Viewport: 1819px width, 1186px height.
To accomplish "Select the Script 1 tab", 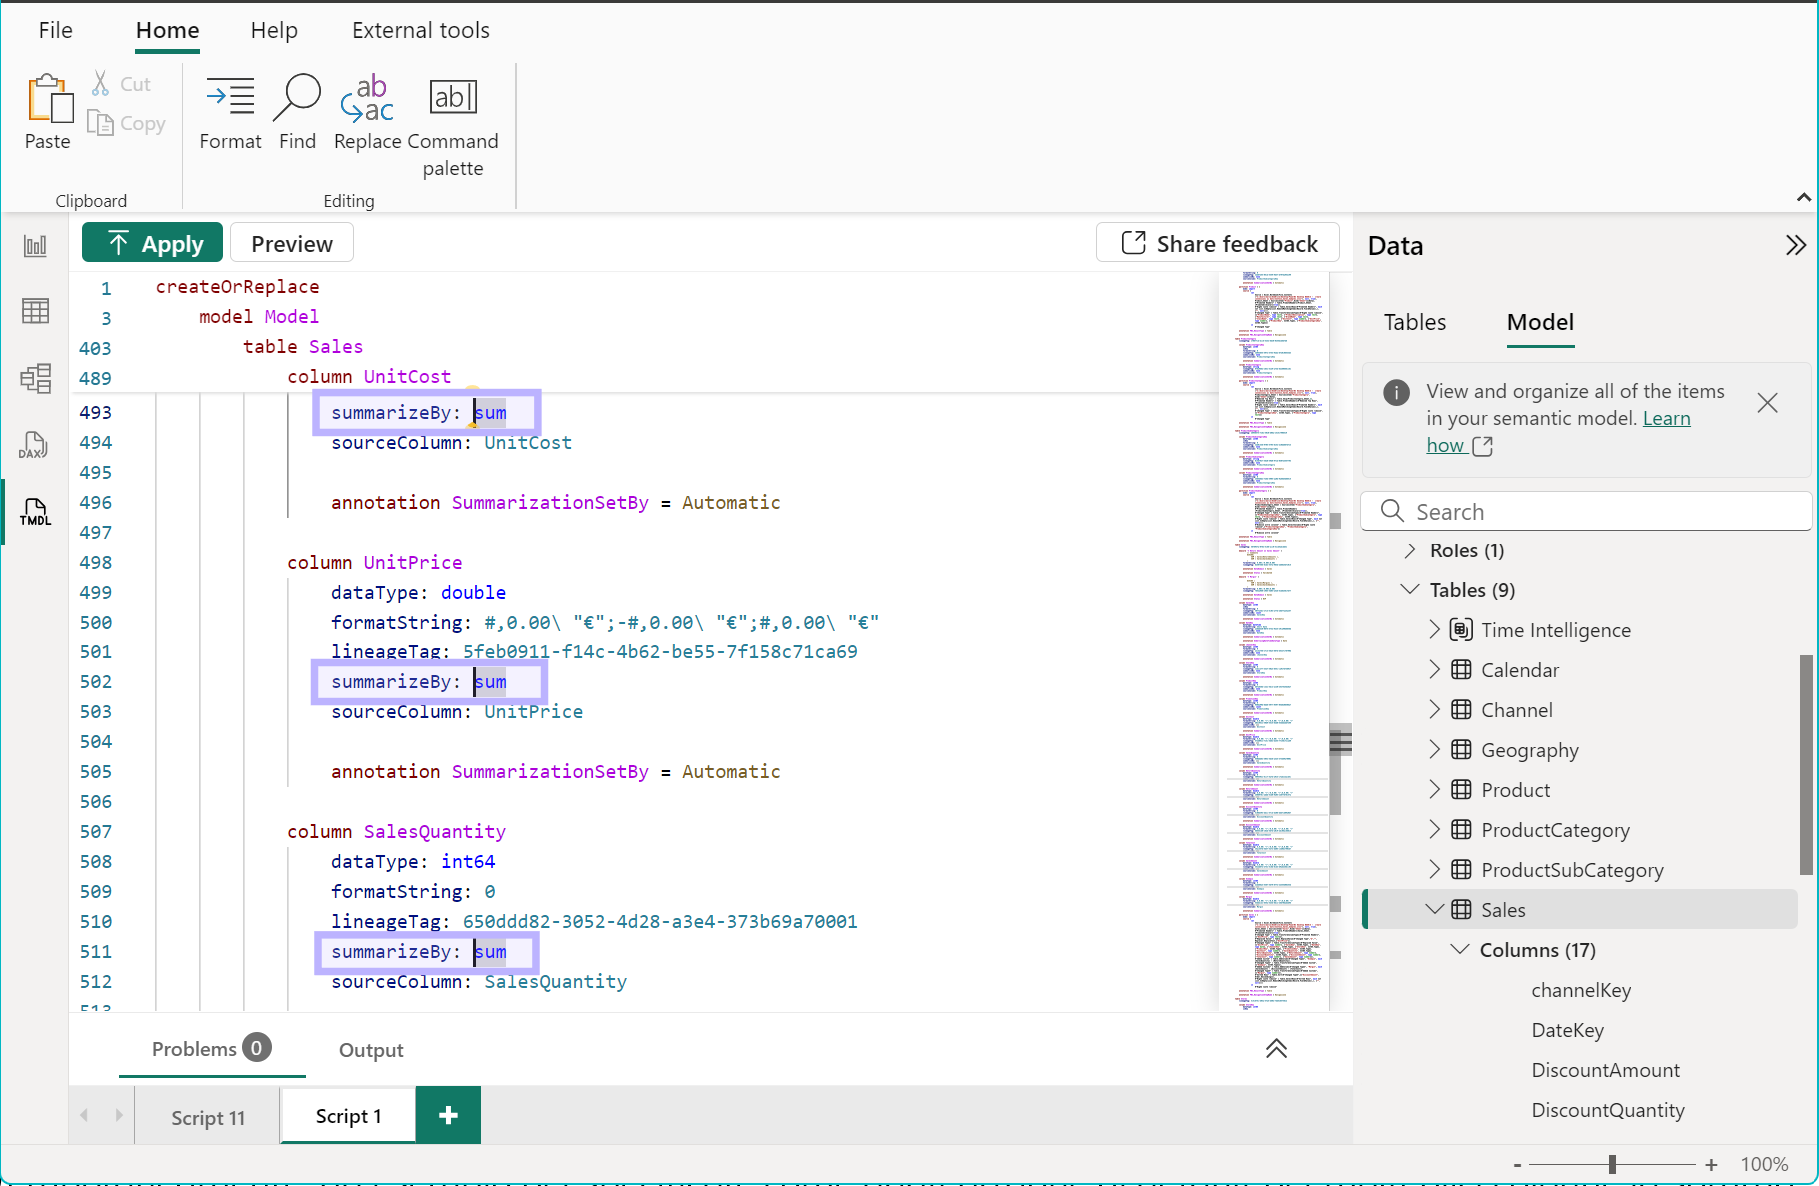I will tap(349, 1116).
